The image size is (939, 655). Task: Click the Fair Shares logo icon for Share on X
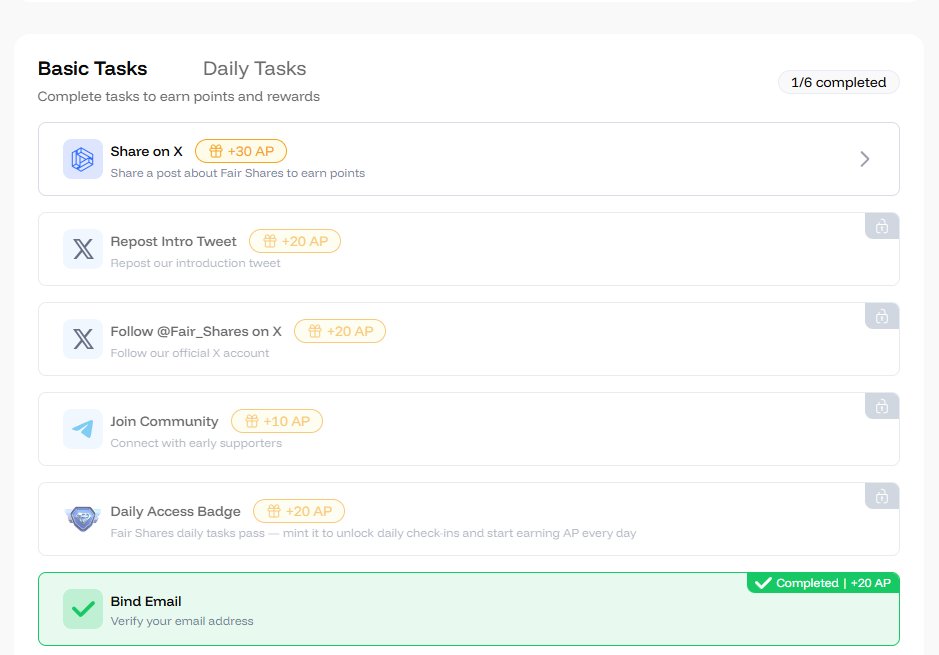coord(83,159)
